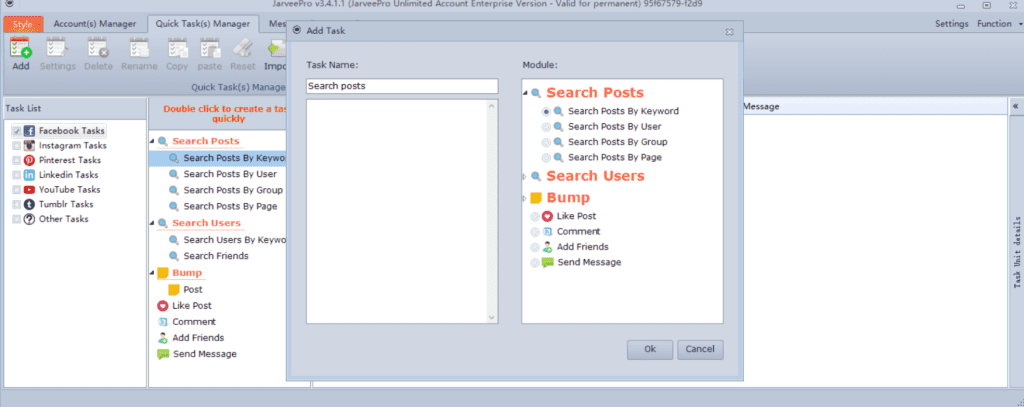
Task: Click the Copy toolbar icon
Action: [x=177, y=48]
